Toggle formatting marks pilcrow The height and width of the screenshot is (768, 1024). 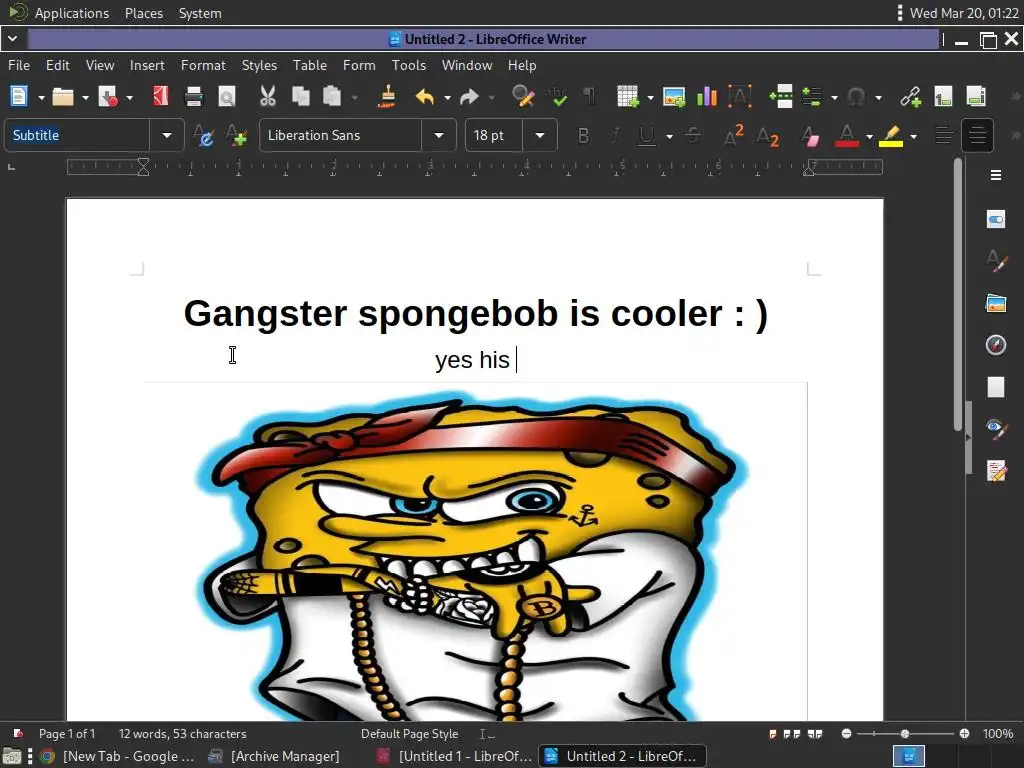[589, 97]
